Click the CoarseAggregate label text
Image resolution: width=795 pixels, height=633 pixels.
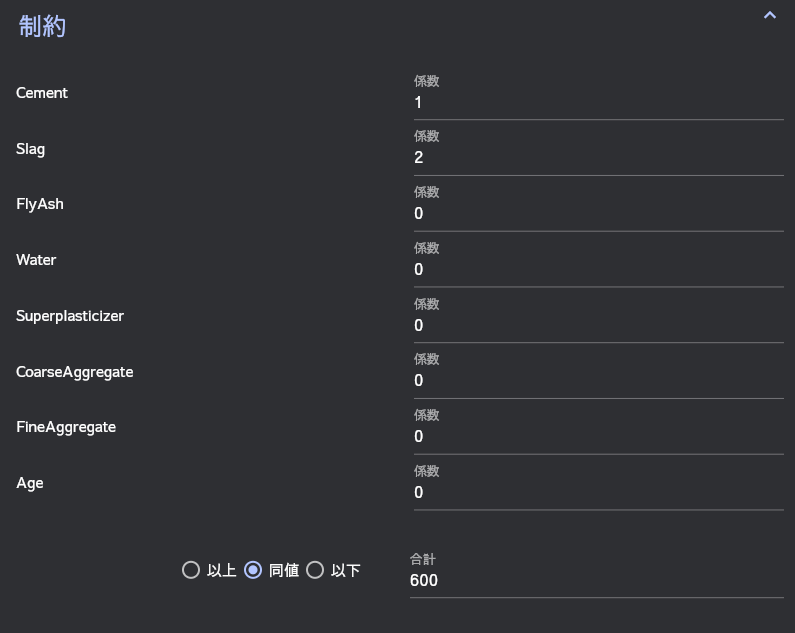(x=75, y=372)
